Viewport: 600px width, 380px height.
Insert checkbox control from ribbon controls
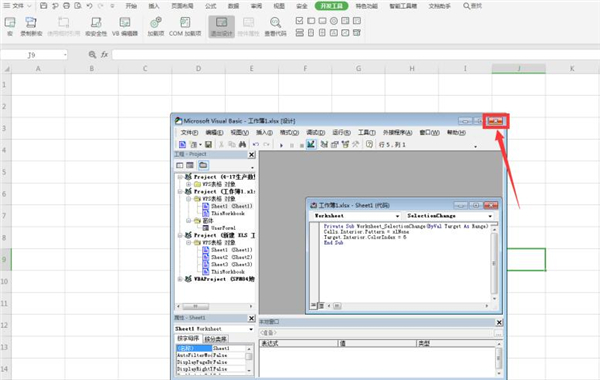pos(300,21)
